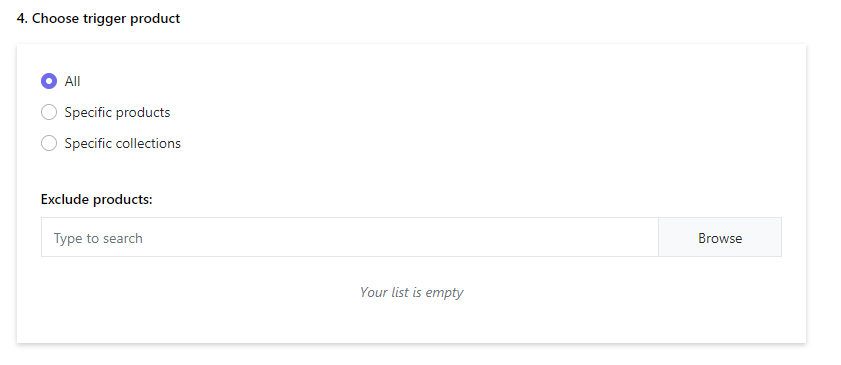Focus the Type to search field
The height and width of the screenshot is (365, 841).
tap(350, 237)
